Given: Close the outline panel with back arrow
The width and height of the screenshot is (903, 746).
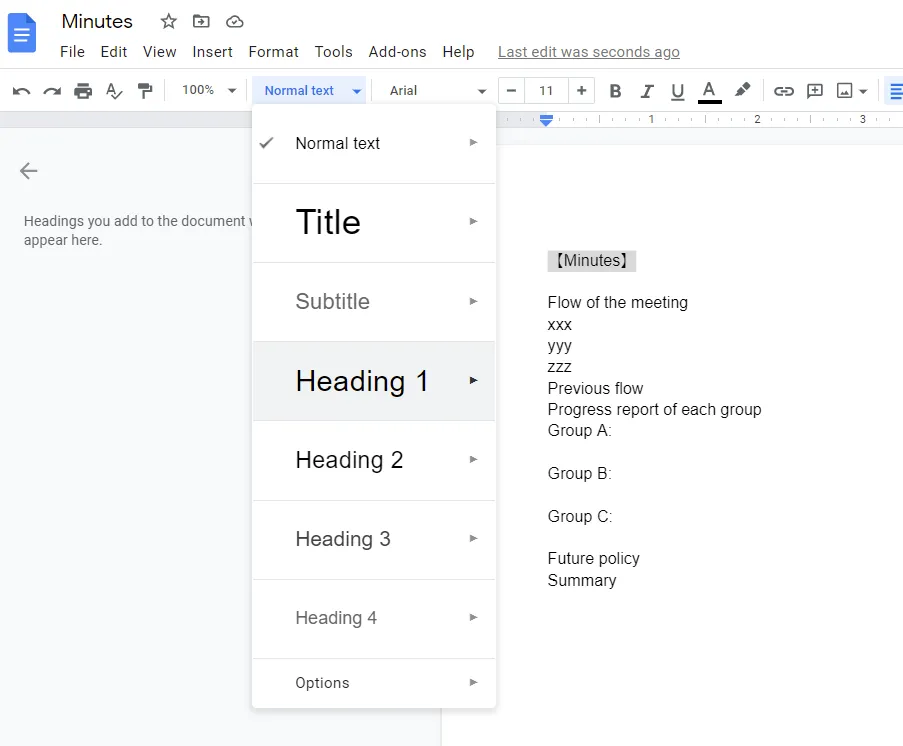Looking at the screenshot, I should click(x=29, y=171).
